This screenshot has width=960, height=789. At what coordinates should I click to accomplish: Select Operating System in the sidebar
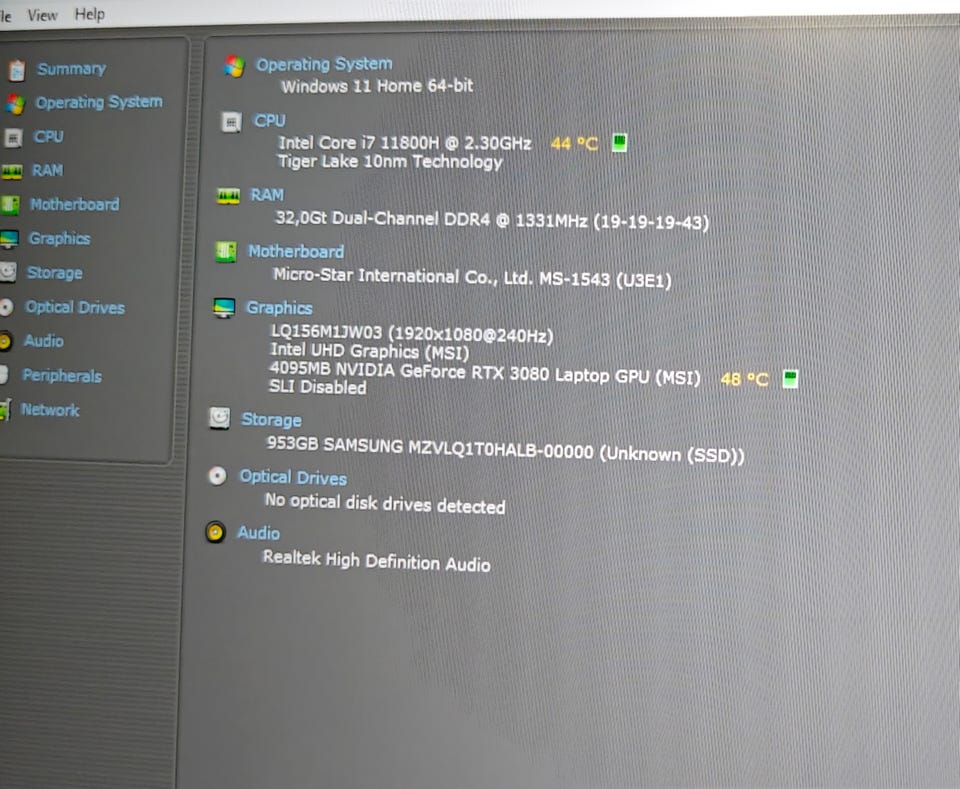[x=99, y=102]
